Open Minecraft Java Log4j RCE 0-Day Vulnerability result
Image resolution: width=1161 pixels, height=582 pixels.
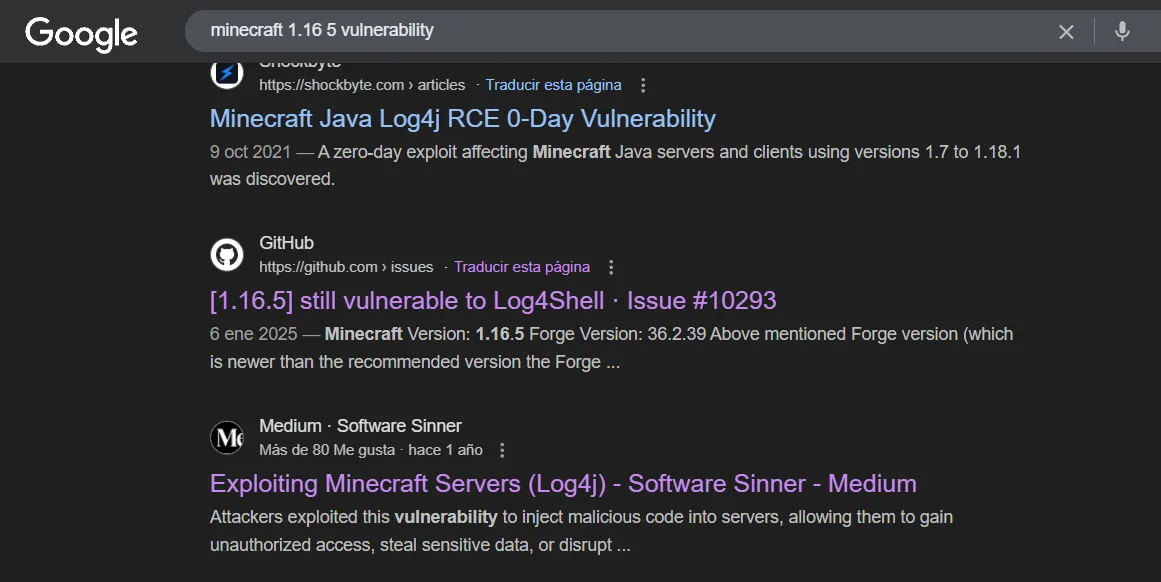tap(463, 118)
